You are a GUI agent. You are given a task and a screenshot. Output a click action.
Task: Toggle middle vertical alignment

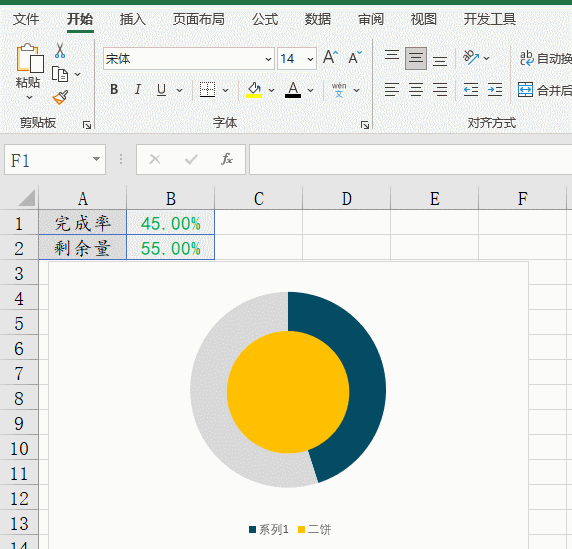click(416, 58)
